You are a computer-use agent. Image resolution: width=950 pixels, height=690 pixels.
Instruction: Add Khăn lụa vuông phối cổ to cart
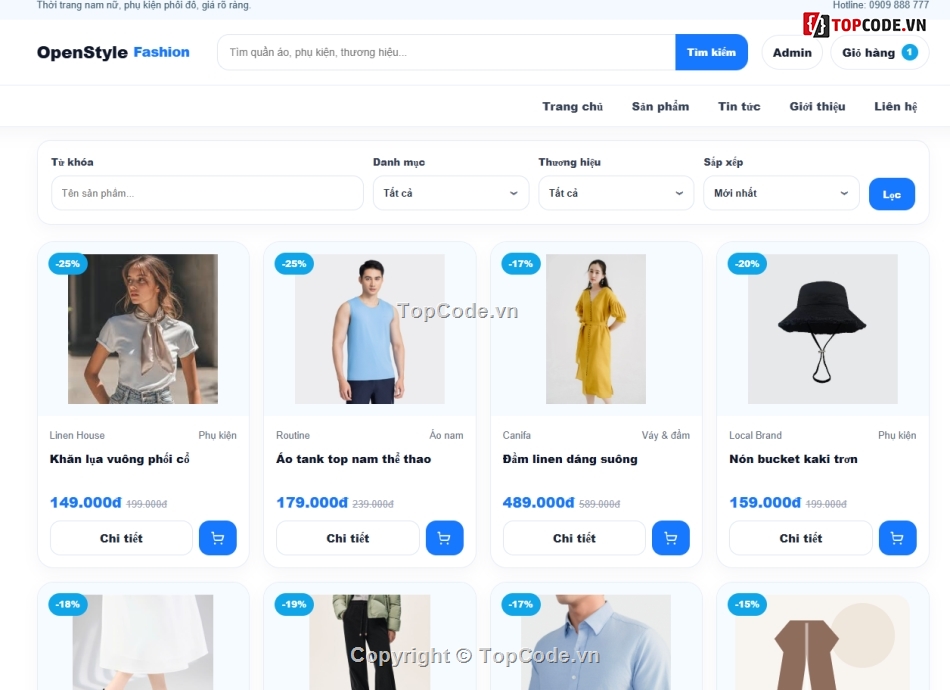[218, 538]
